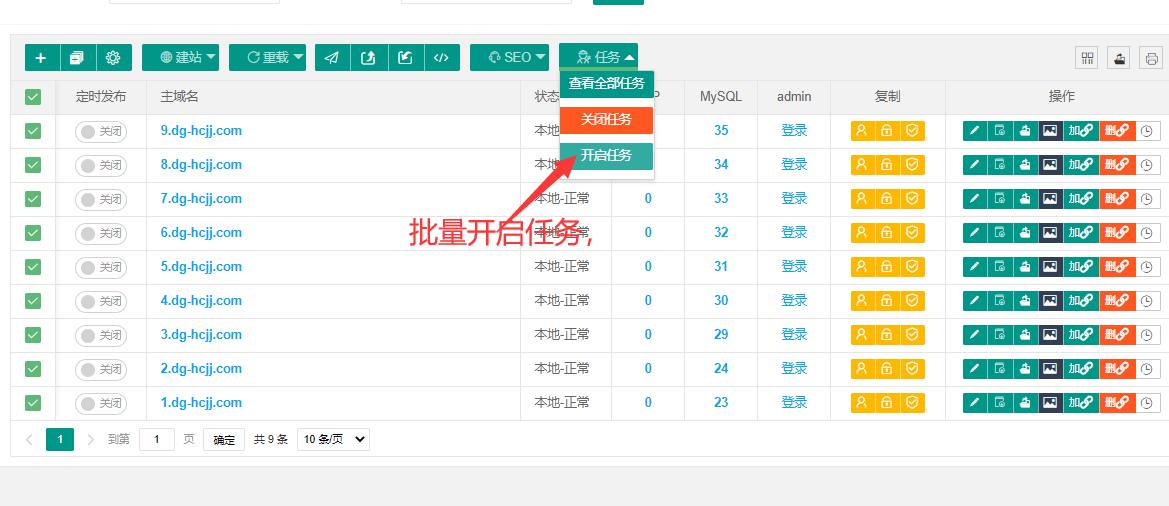The width and height of the screenshot is (1169, 506).
Task: Toggle scheduled publishing switch for 2.dg-hcjj.com
Action: click(101, 369)
